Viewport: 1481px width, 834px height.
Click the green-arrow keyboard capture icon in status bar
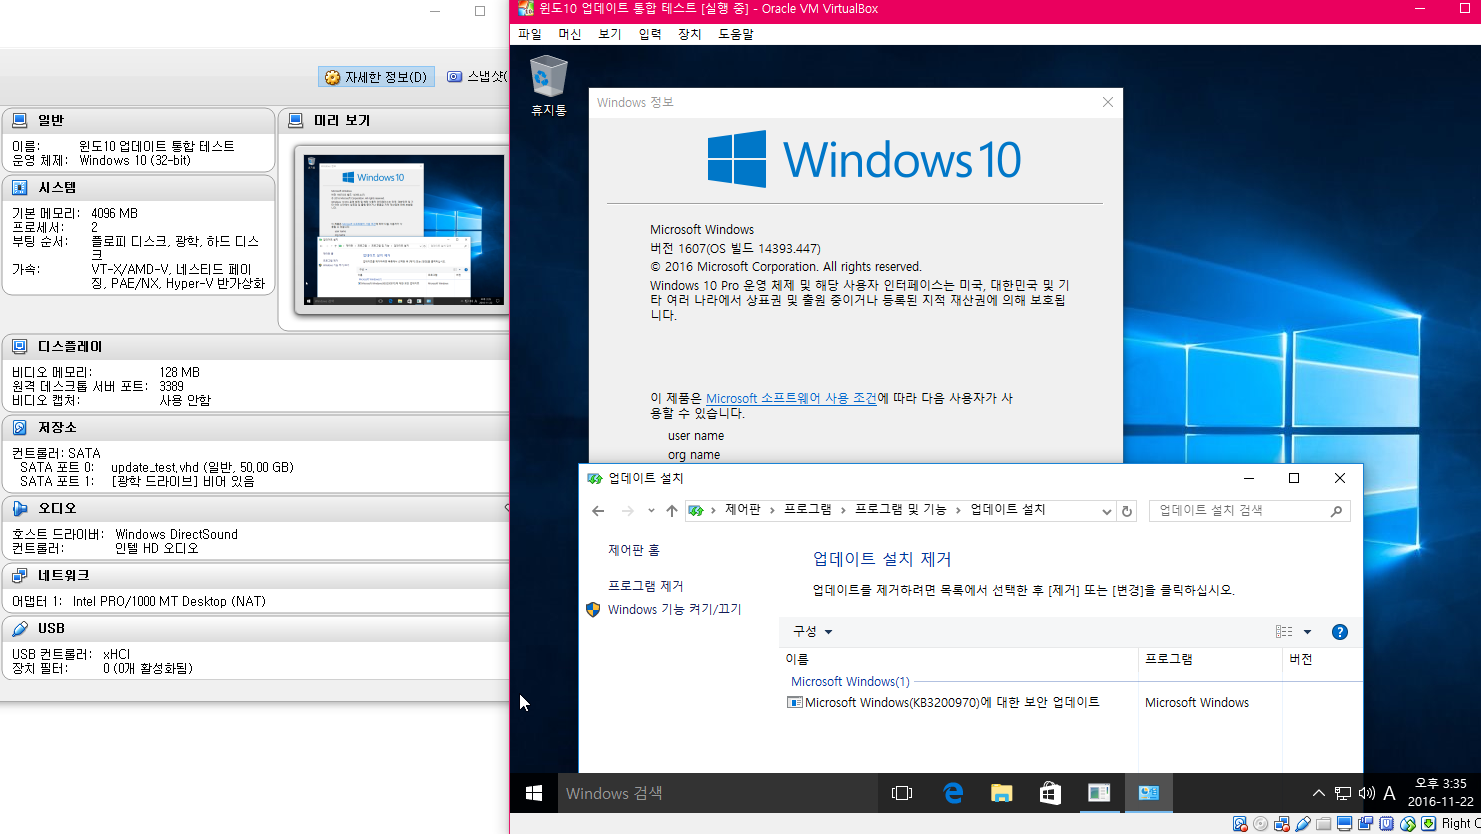1428,824
